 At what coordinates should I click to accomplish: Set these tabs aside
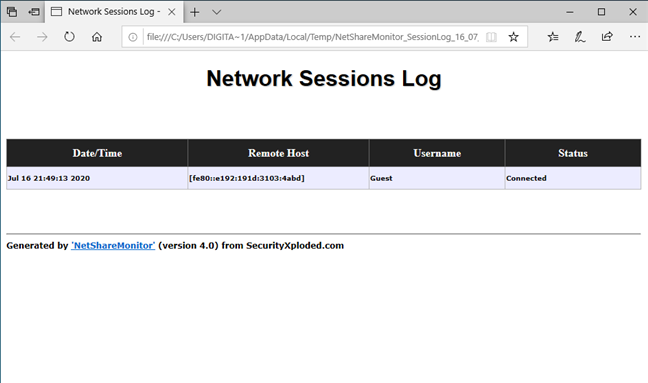[34, 12]
